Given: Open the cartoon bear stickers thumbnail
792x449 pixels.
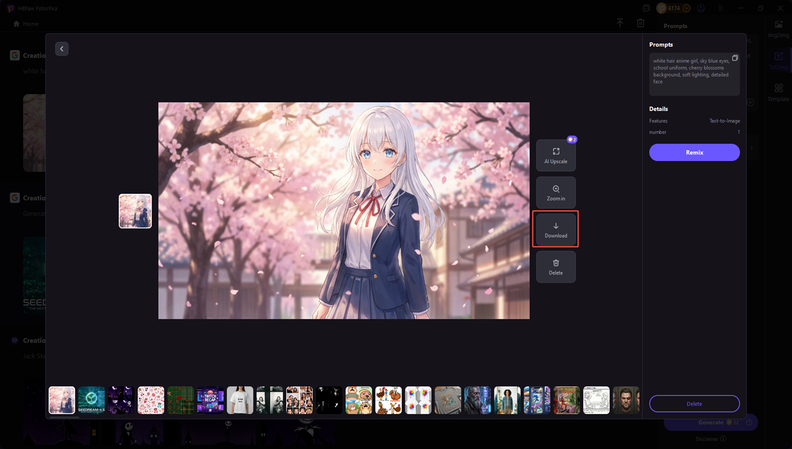Looking at the screenshot, I should coord(359,400).
